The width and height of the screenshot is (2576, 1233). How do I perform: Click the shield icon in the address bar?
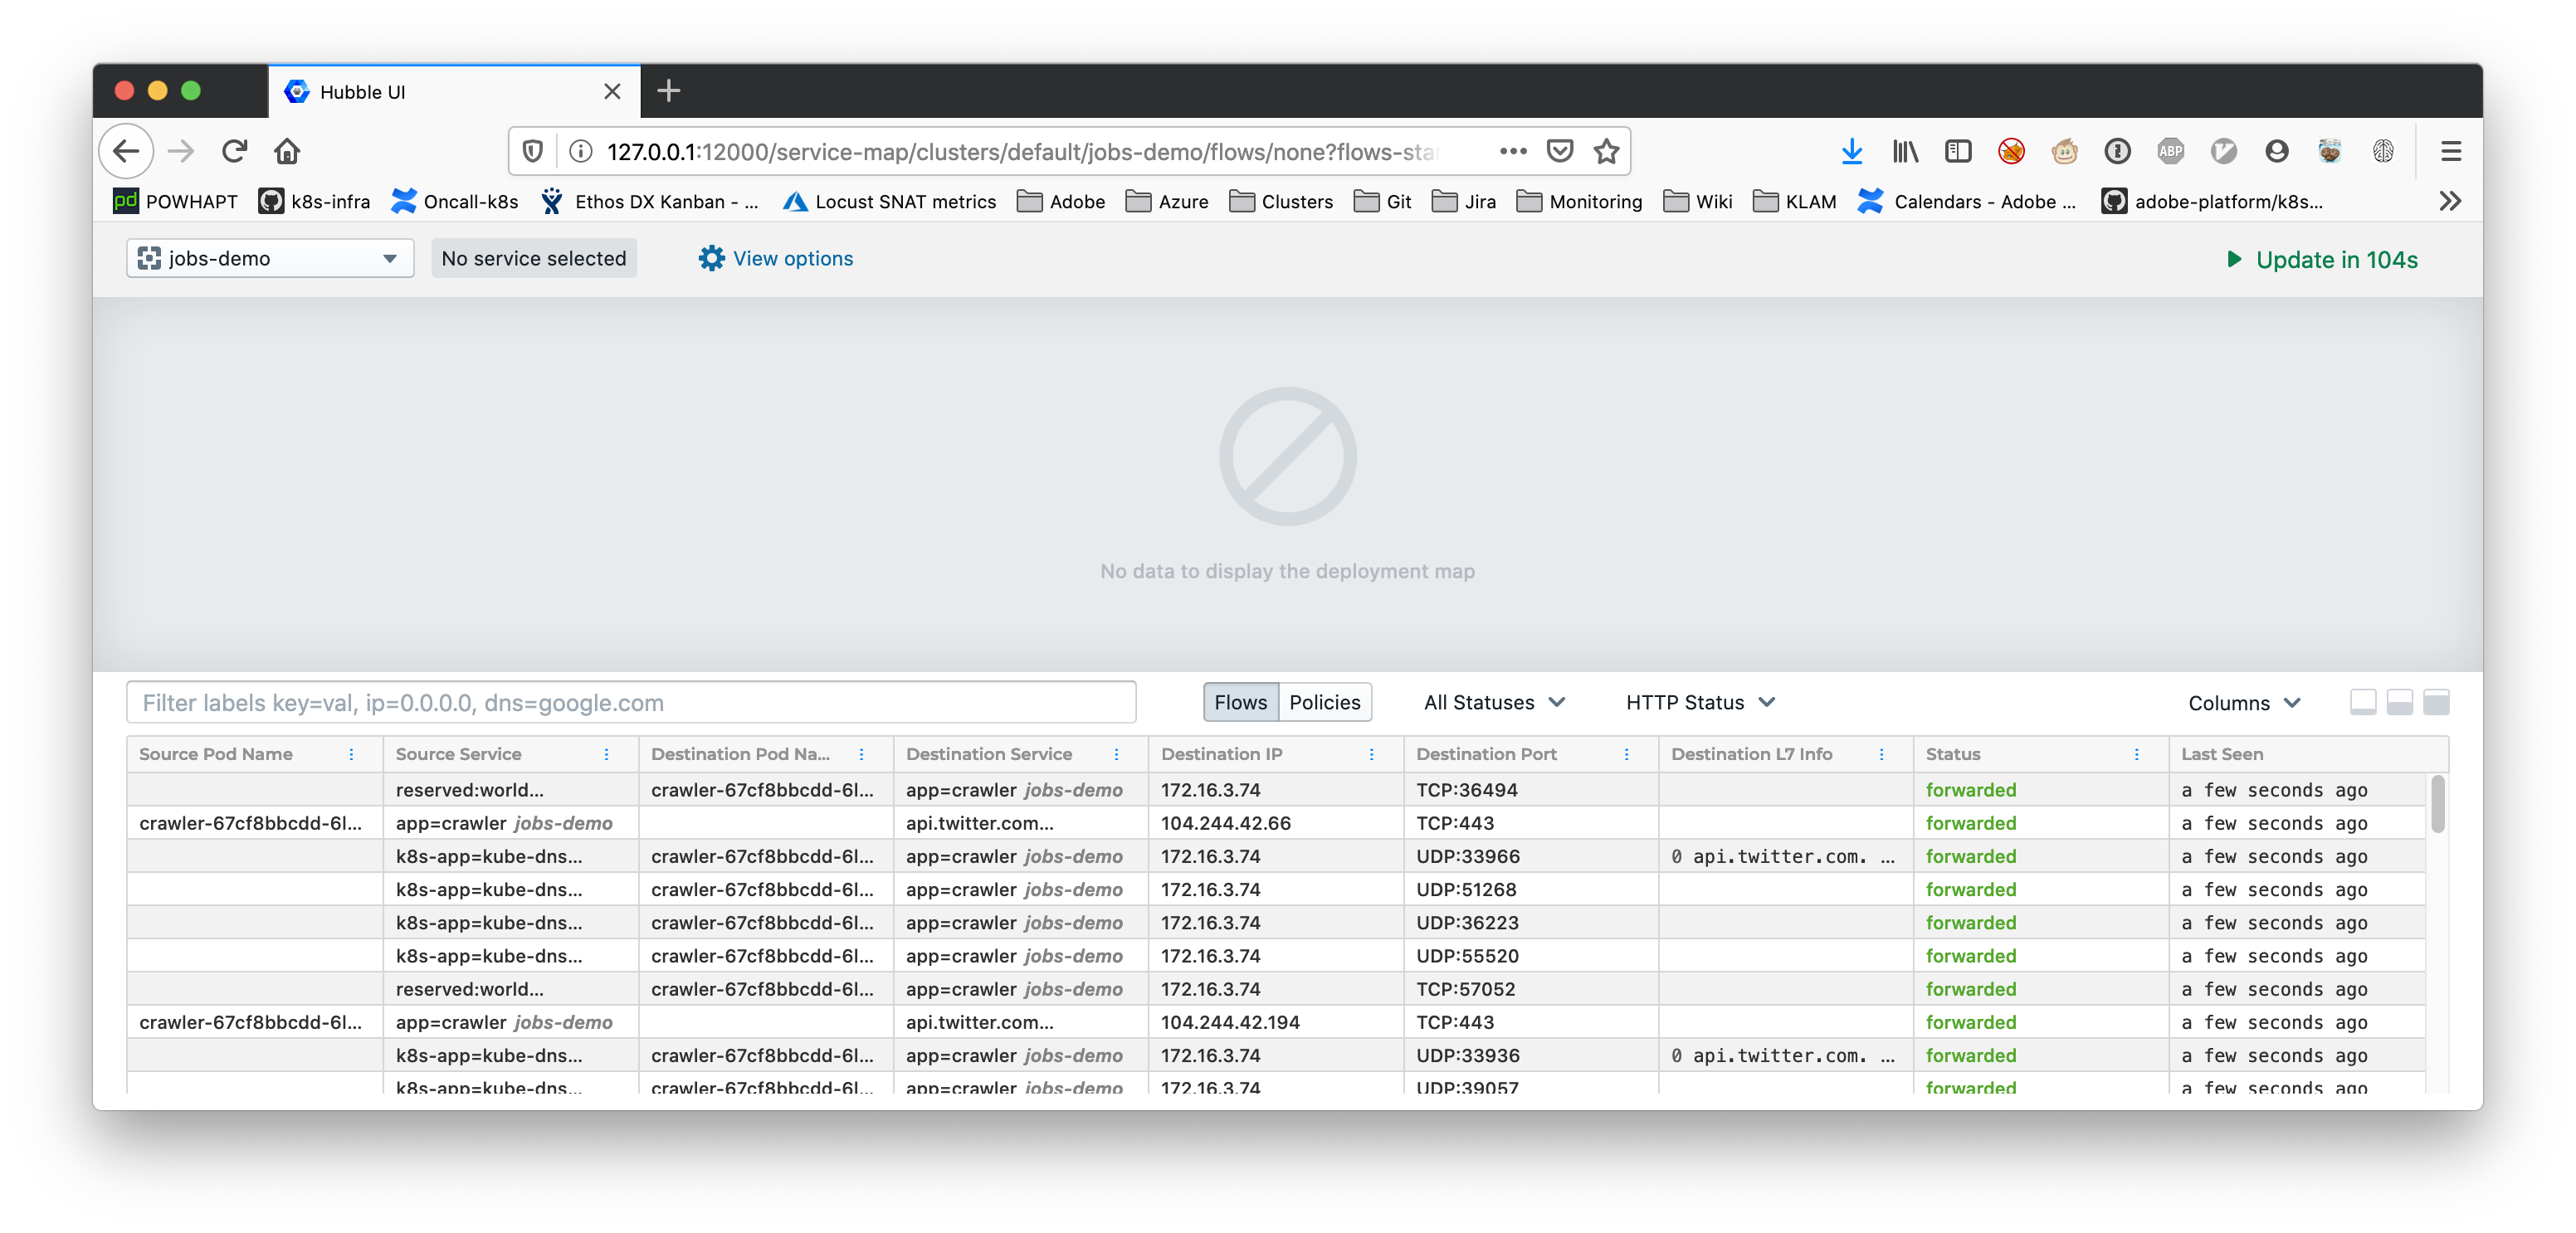(533, 150)
